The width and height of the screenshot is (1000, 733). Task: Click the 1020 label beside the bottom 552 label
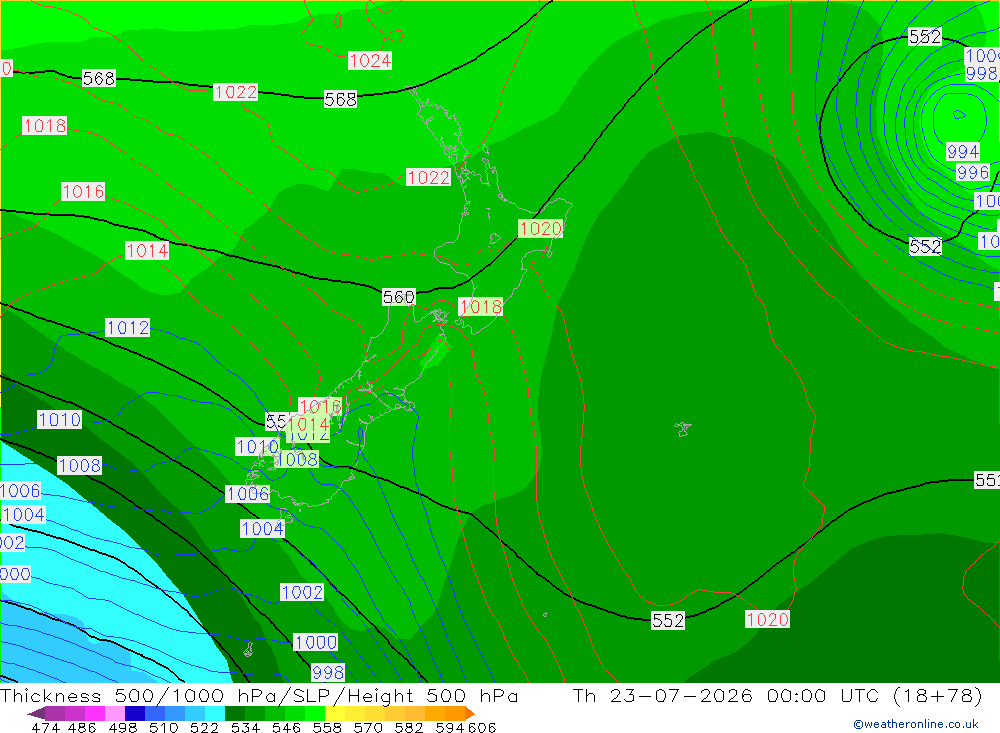[x=767, y=619]
